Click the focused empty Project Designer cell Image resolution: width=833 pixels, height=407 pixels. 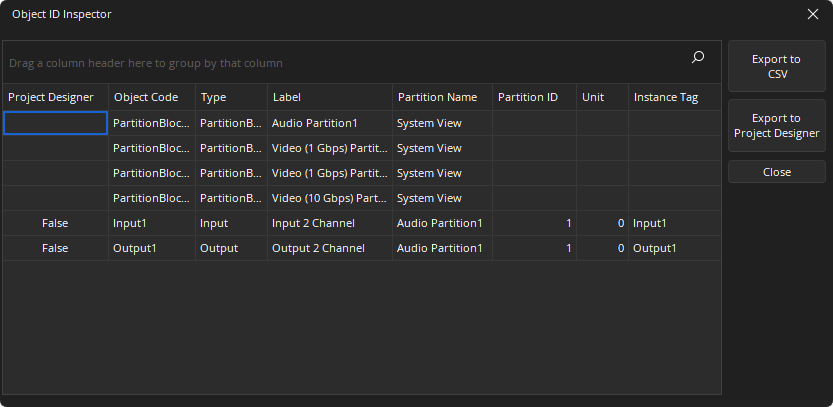tap(55, 123)
